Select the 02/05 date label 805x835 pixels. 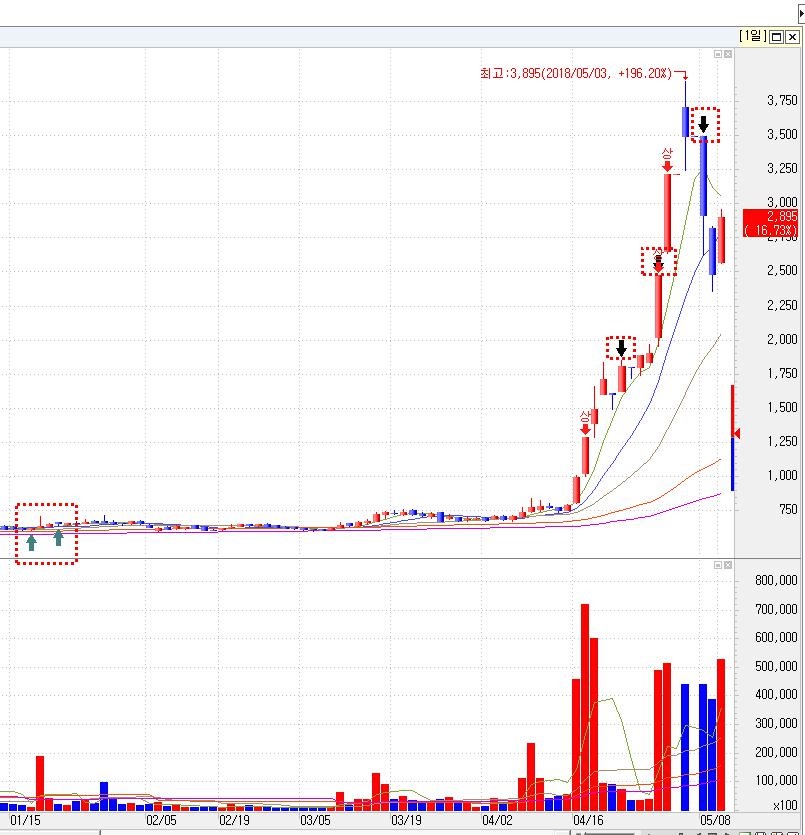[x=161, y=820]
